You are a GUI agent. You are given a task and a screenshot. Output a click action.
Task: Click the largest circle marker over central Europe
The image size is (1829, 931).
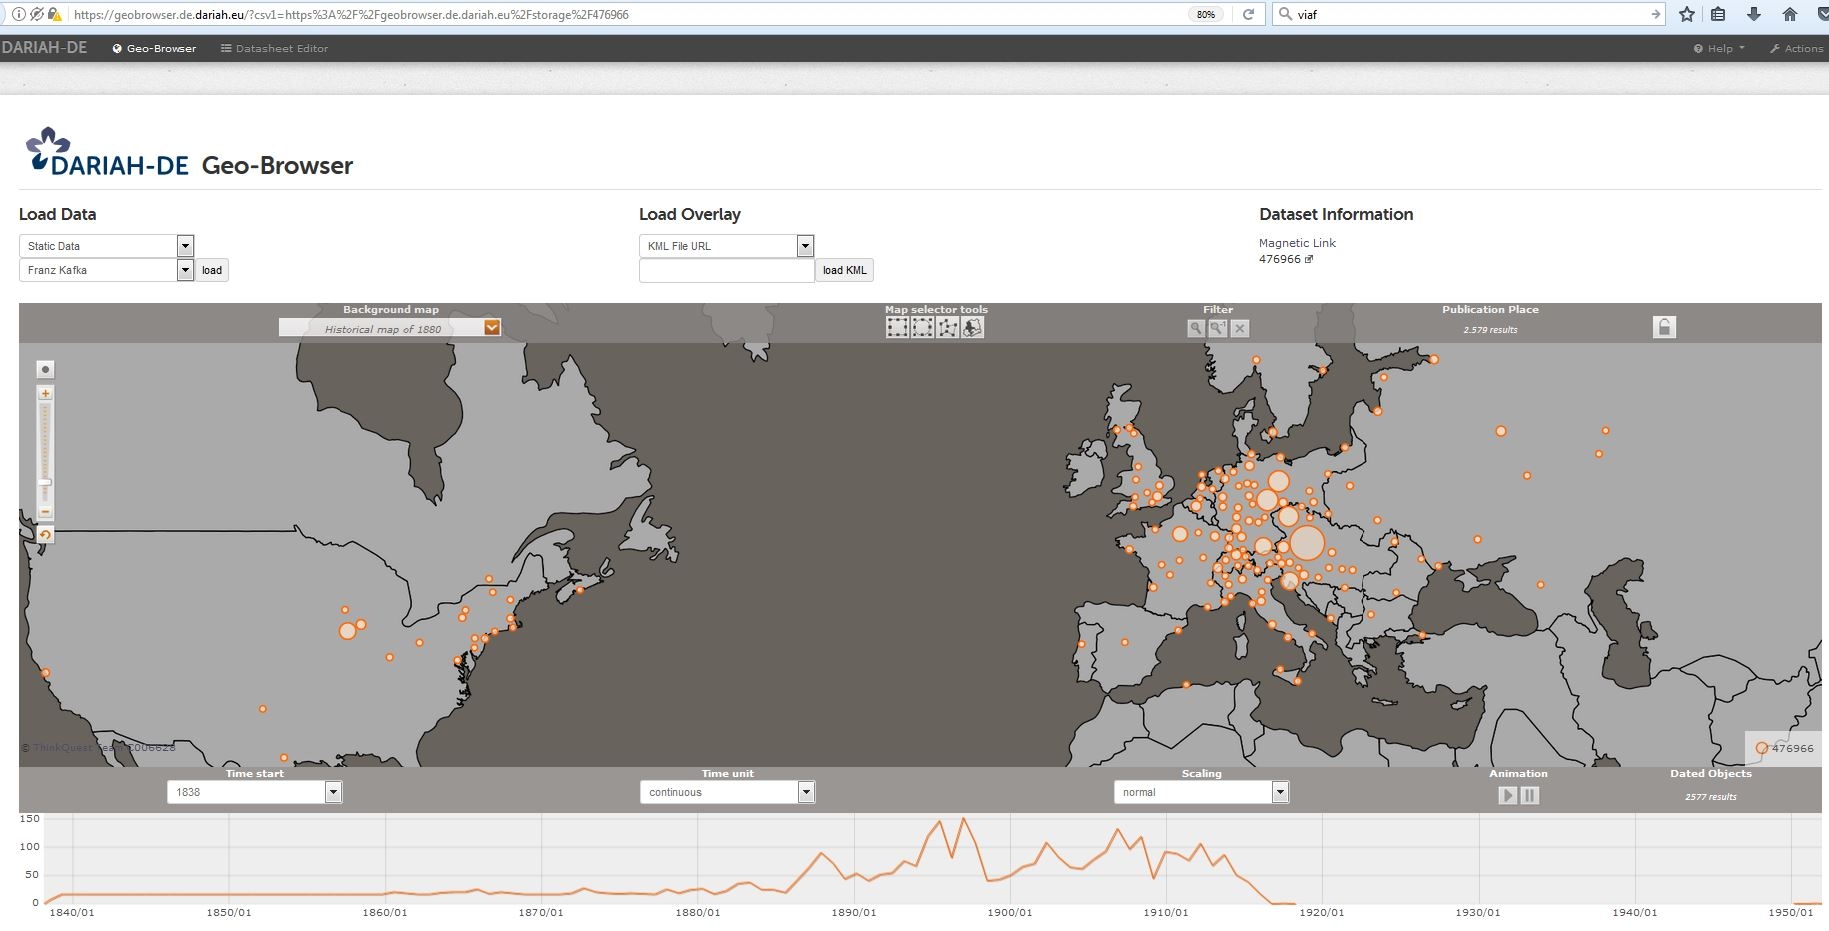tap(1306, 543)
